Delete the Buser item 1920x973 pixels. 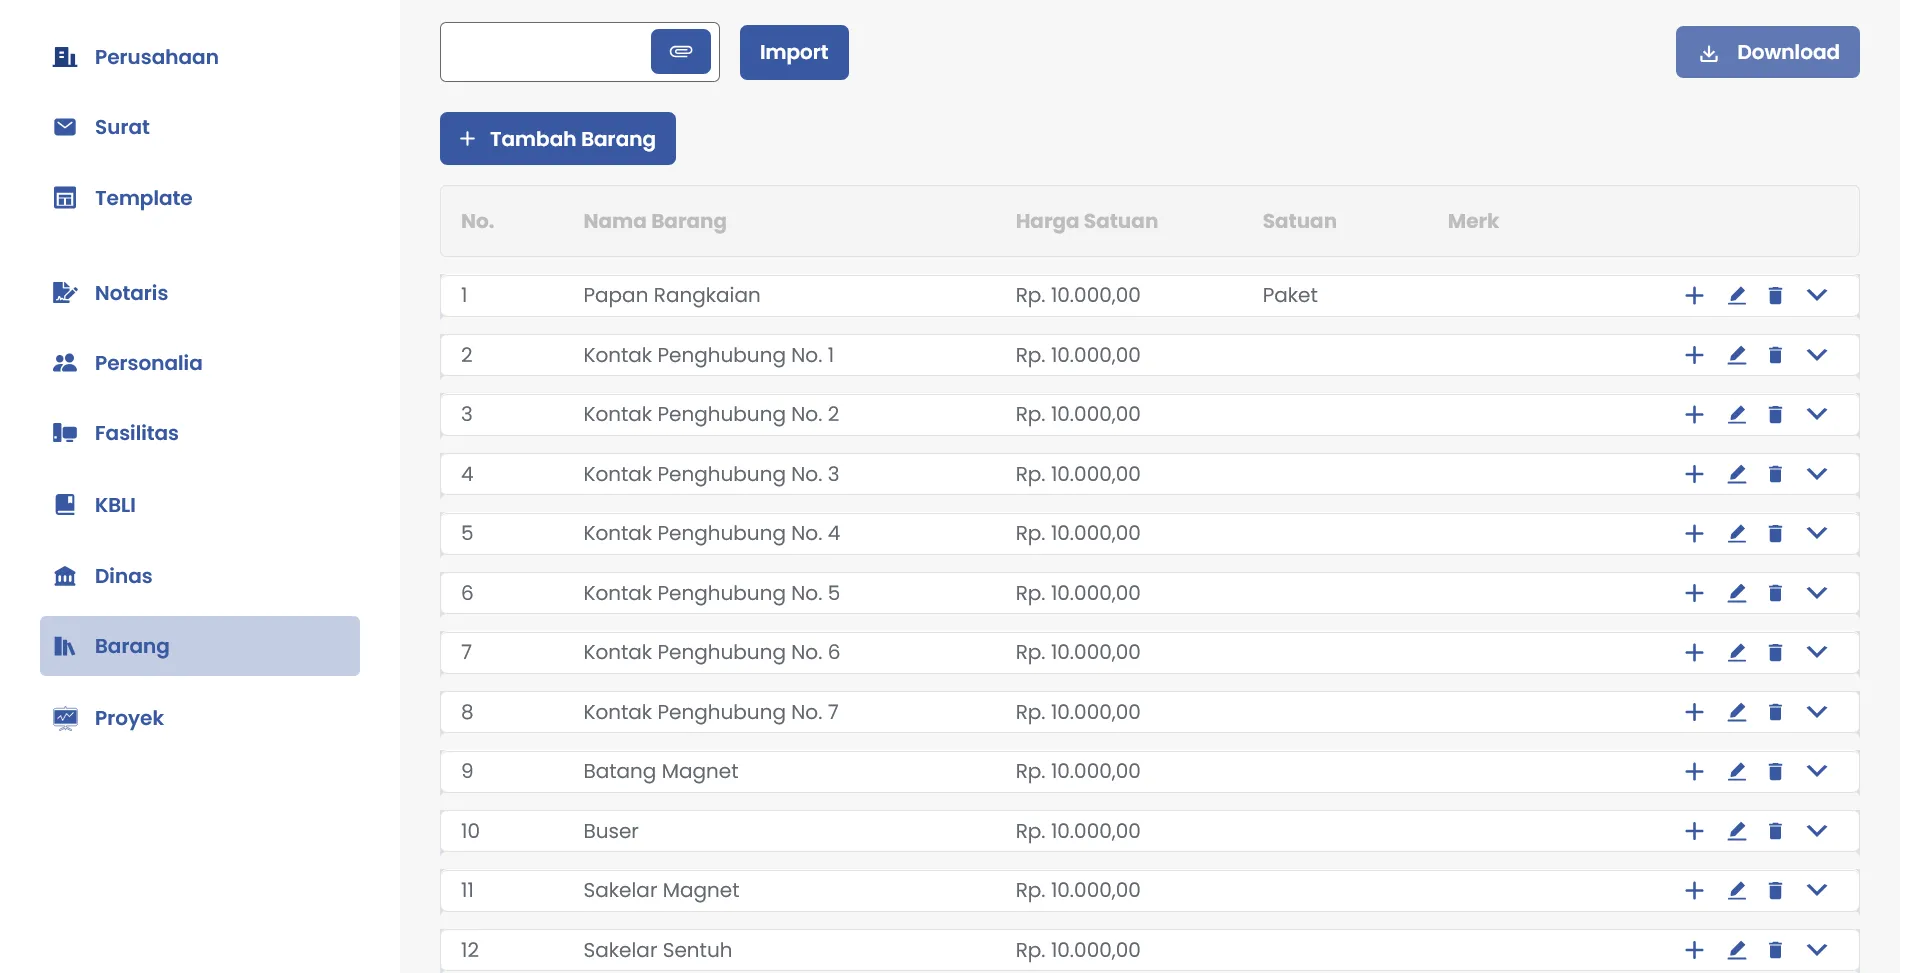click(1775, 831)
